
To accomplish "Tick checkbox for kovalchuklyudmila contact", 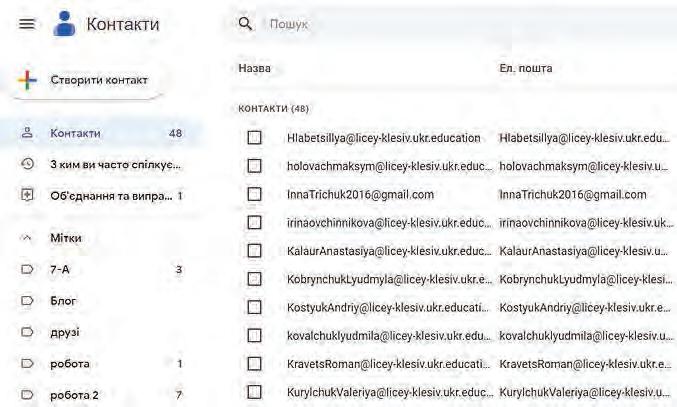I will (254, 335).
